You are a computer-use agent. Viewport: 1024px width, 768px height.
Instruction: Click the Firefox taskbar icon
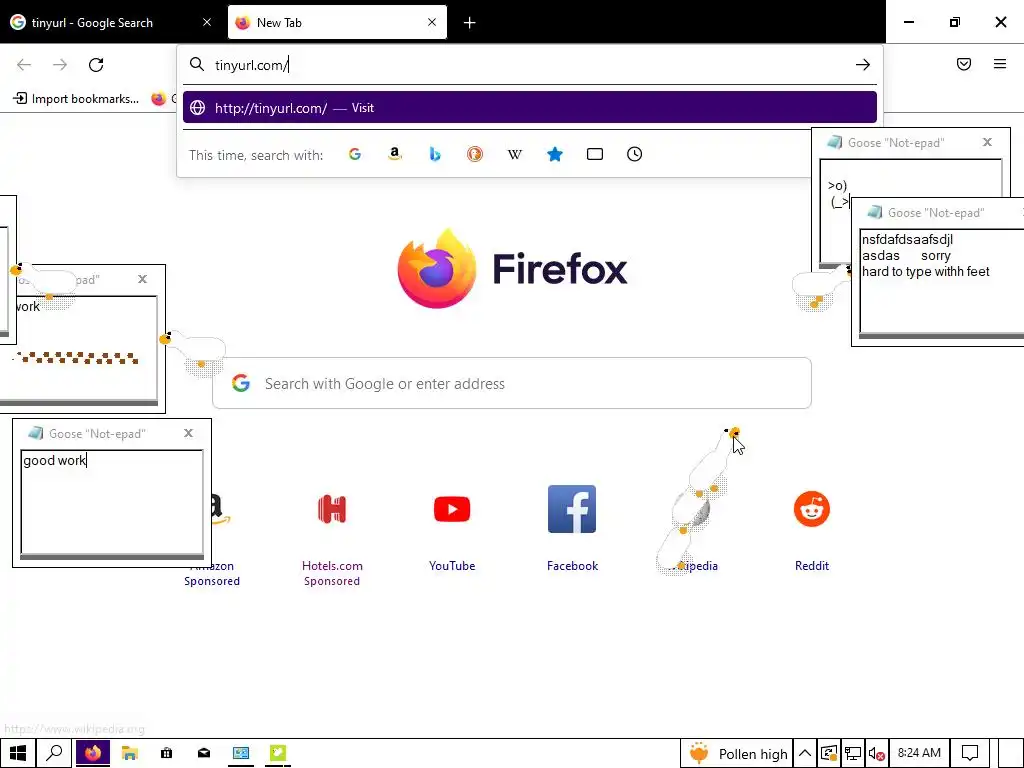(93, 754)
